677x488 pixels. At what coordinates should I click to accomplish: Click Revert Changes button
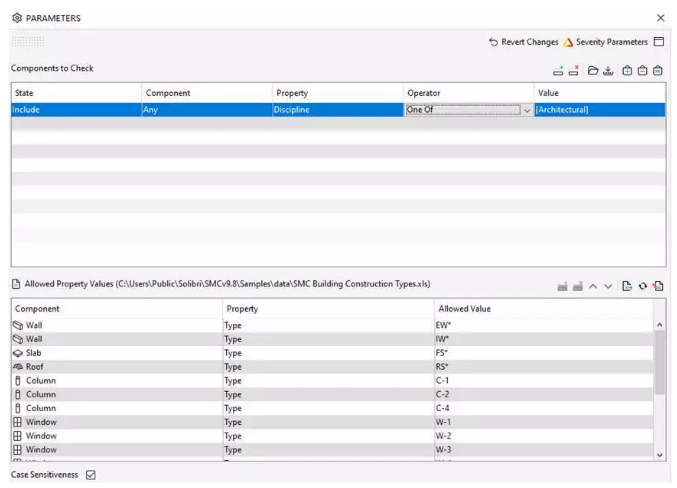point(524,42)
